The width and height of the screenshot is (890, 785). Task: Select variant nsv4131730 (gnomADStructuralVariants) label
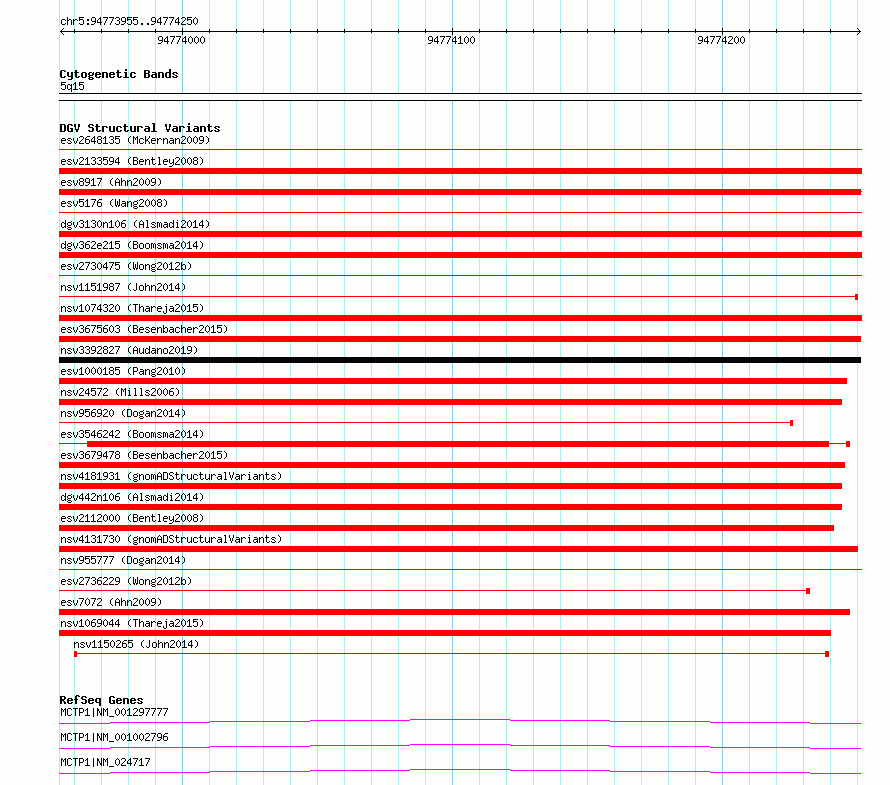point(171,539)
